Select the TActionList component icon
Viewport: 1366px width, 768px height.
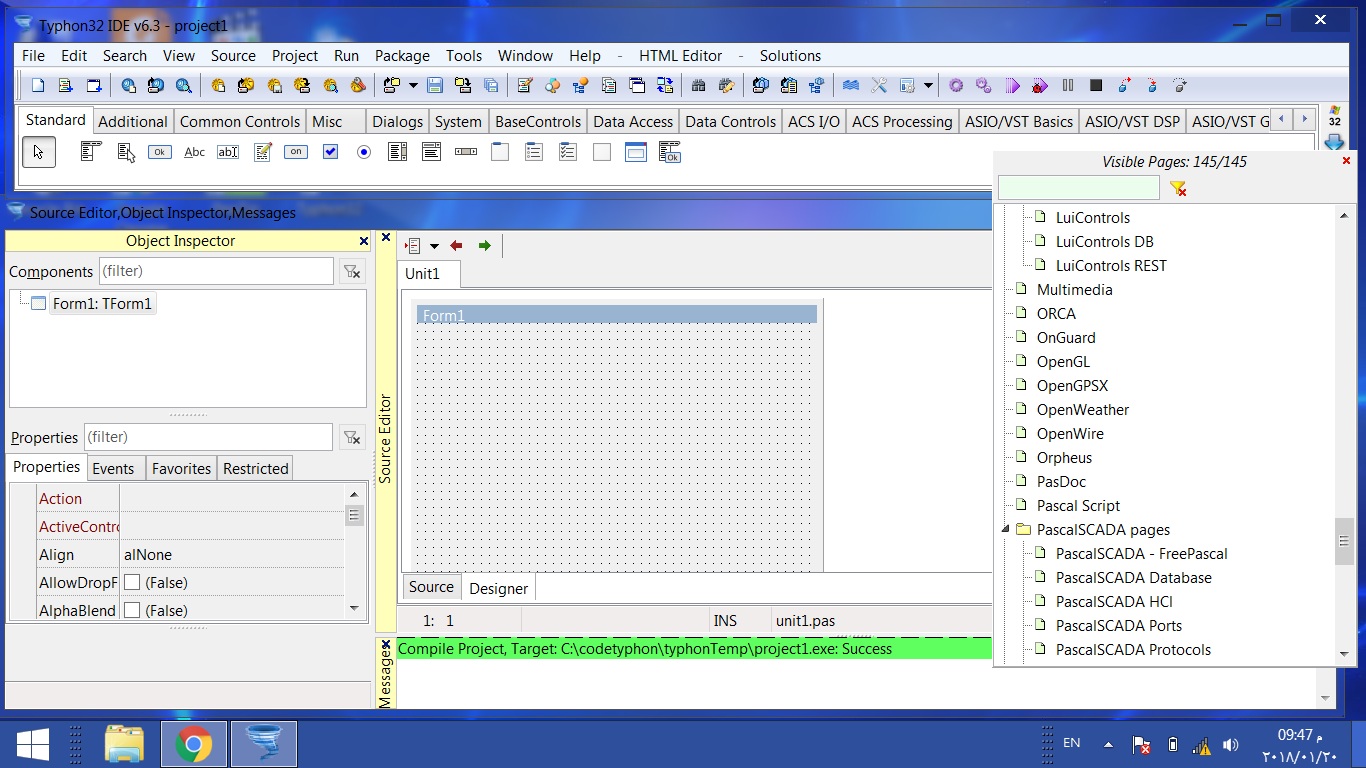click(x=670, y=152)
